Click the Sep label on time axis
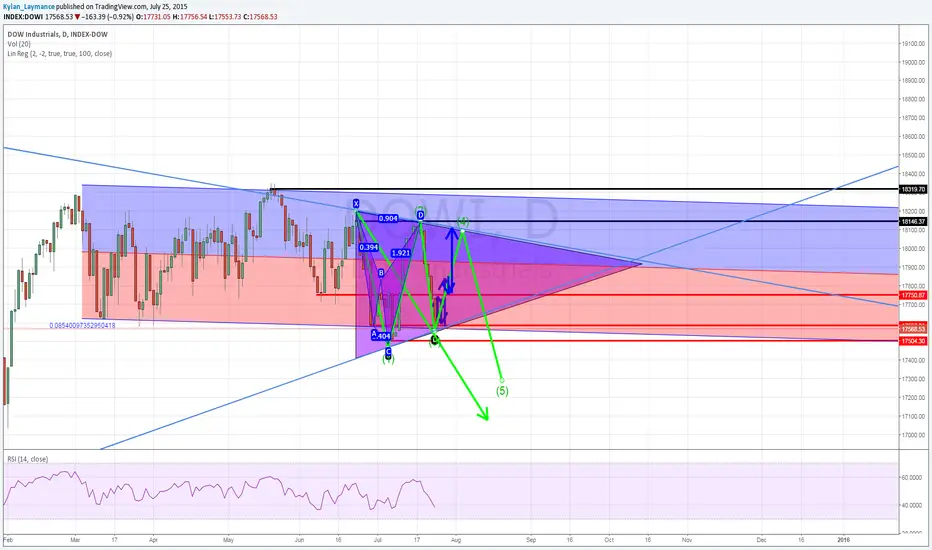Image resolution: width=932 pixels, height=550 pixels. click(531, 540)
